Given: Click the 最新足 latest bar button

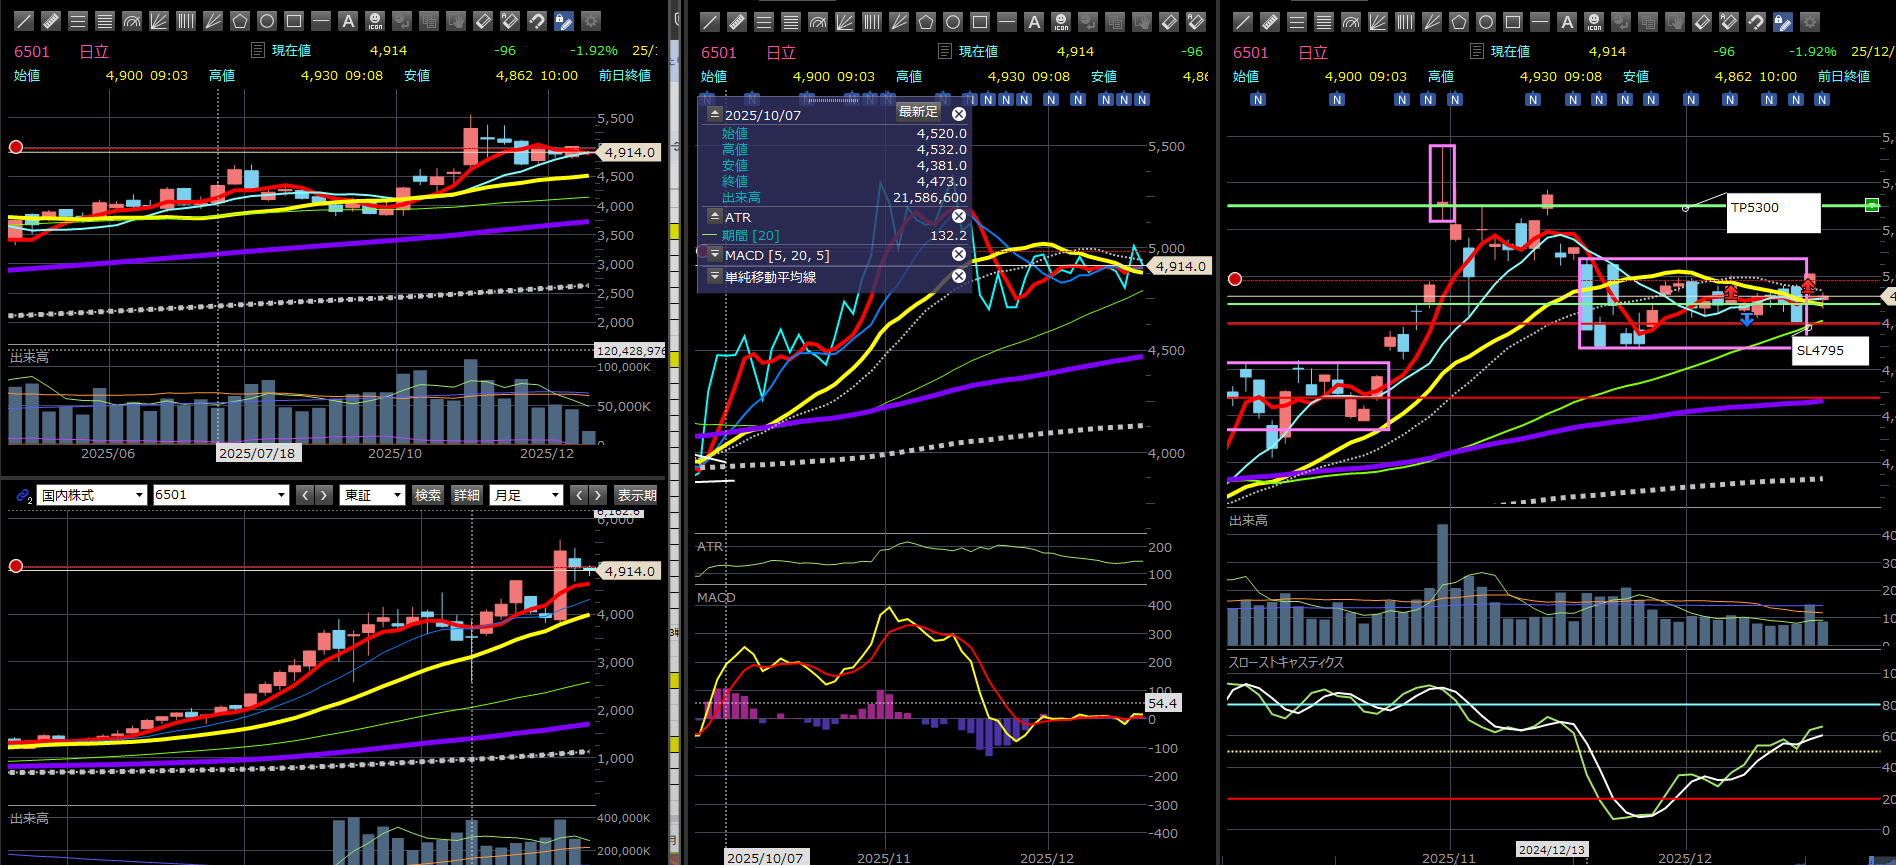Looking at the screenshot, I should pyautogui.click(x=918, y=112).
